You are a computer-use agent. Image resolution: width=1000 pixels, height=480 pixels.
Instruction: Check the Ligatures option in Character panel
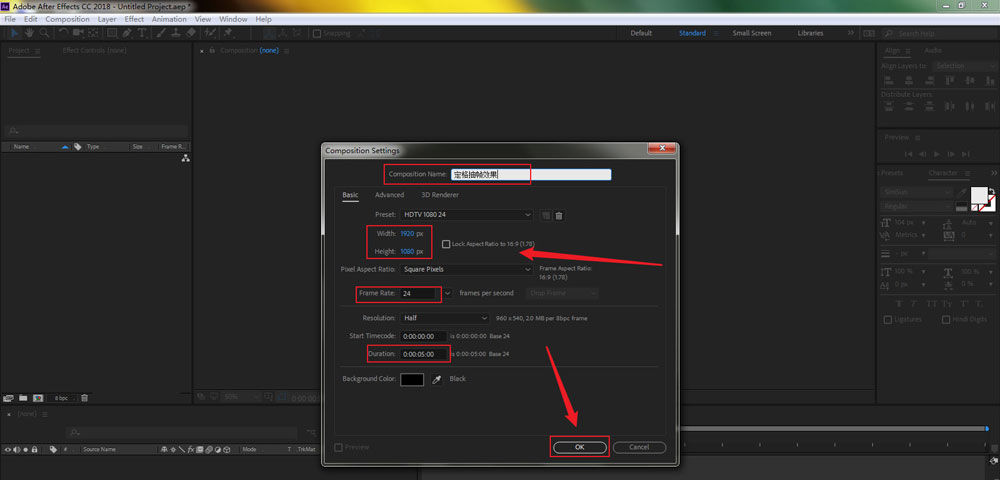[888, 319]
